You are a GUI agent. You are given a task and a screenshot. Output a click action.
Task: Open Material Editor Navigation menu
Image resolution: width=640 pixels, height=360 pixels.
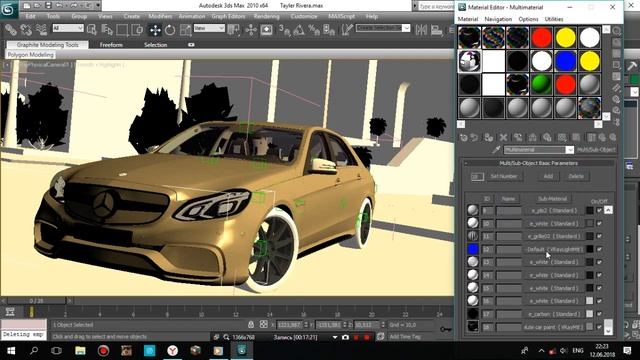(498, 19)
